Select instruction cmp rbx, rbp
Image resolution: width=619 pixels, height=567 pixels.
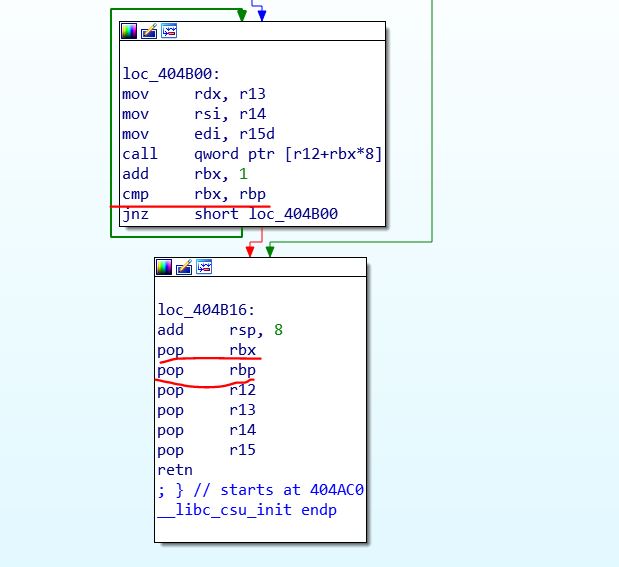pyautogui.click(x=194, y=194)
